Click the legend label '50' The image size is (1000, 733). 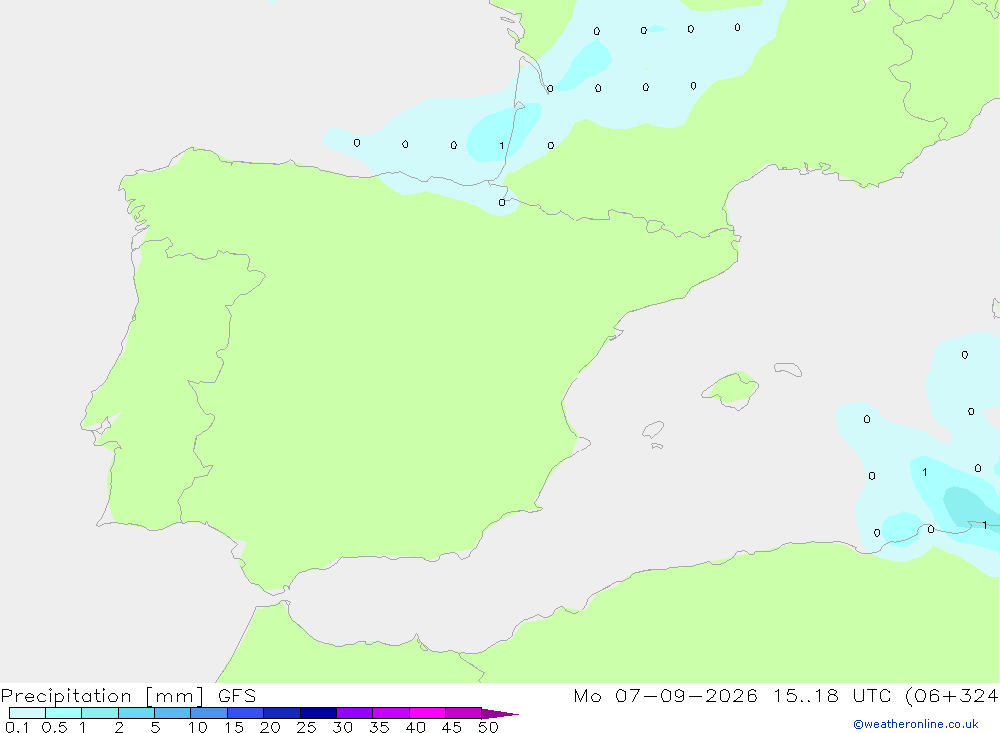(488, 727)
